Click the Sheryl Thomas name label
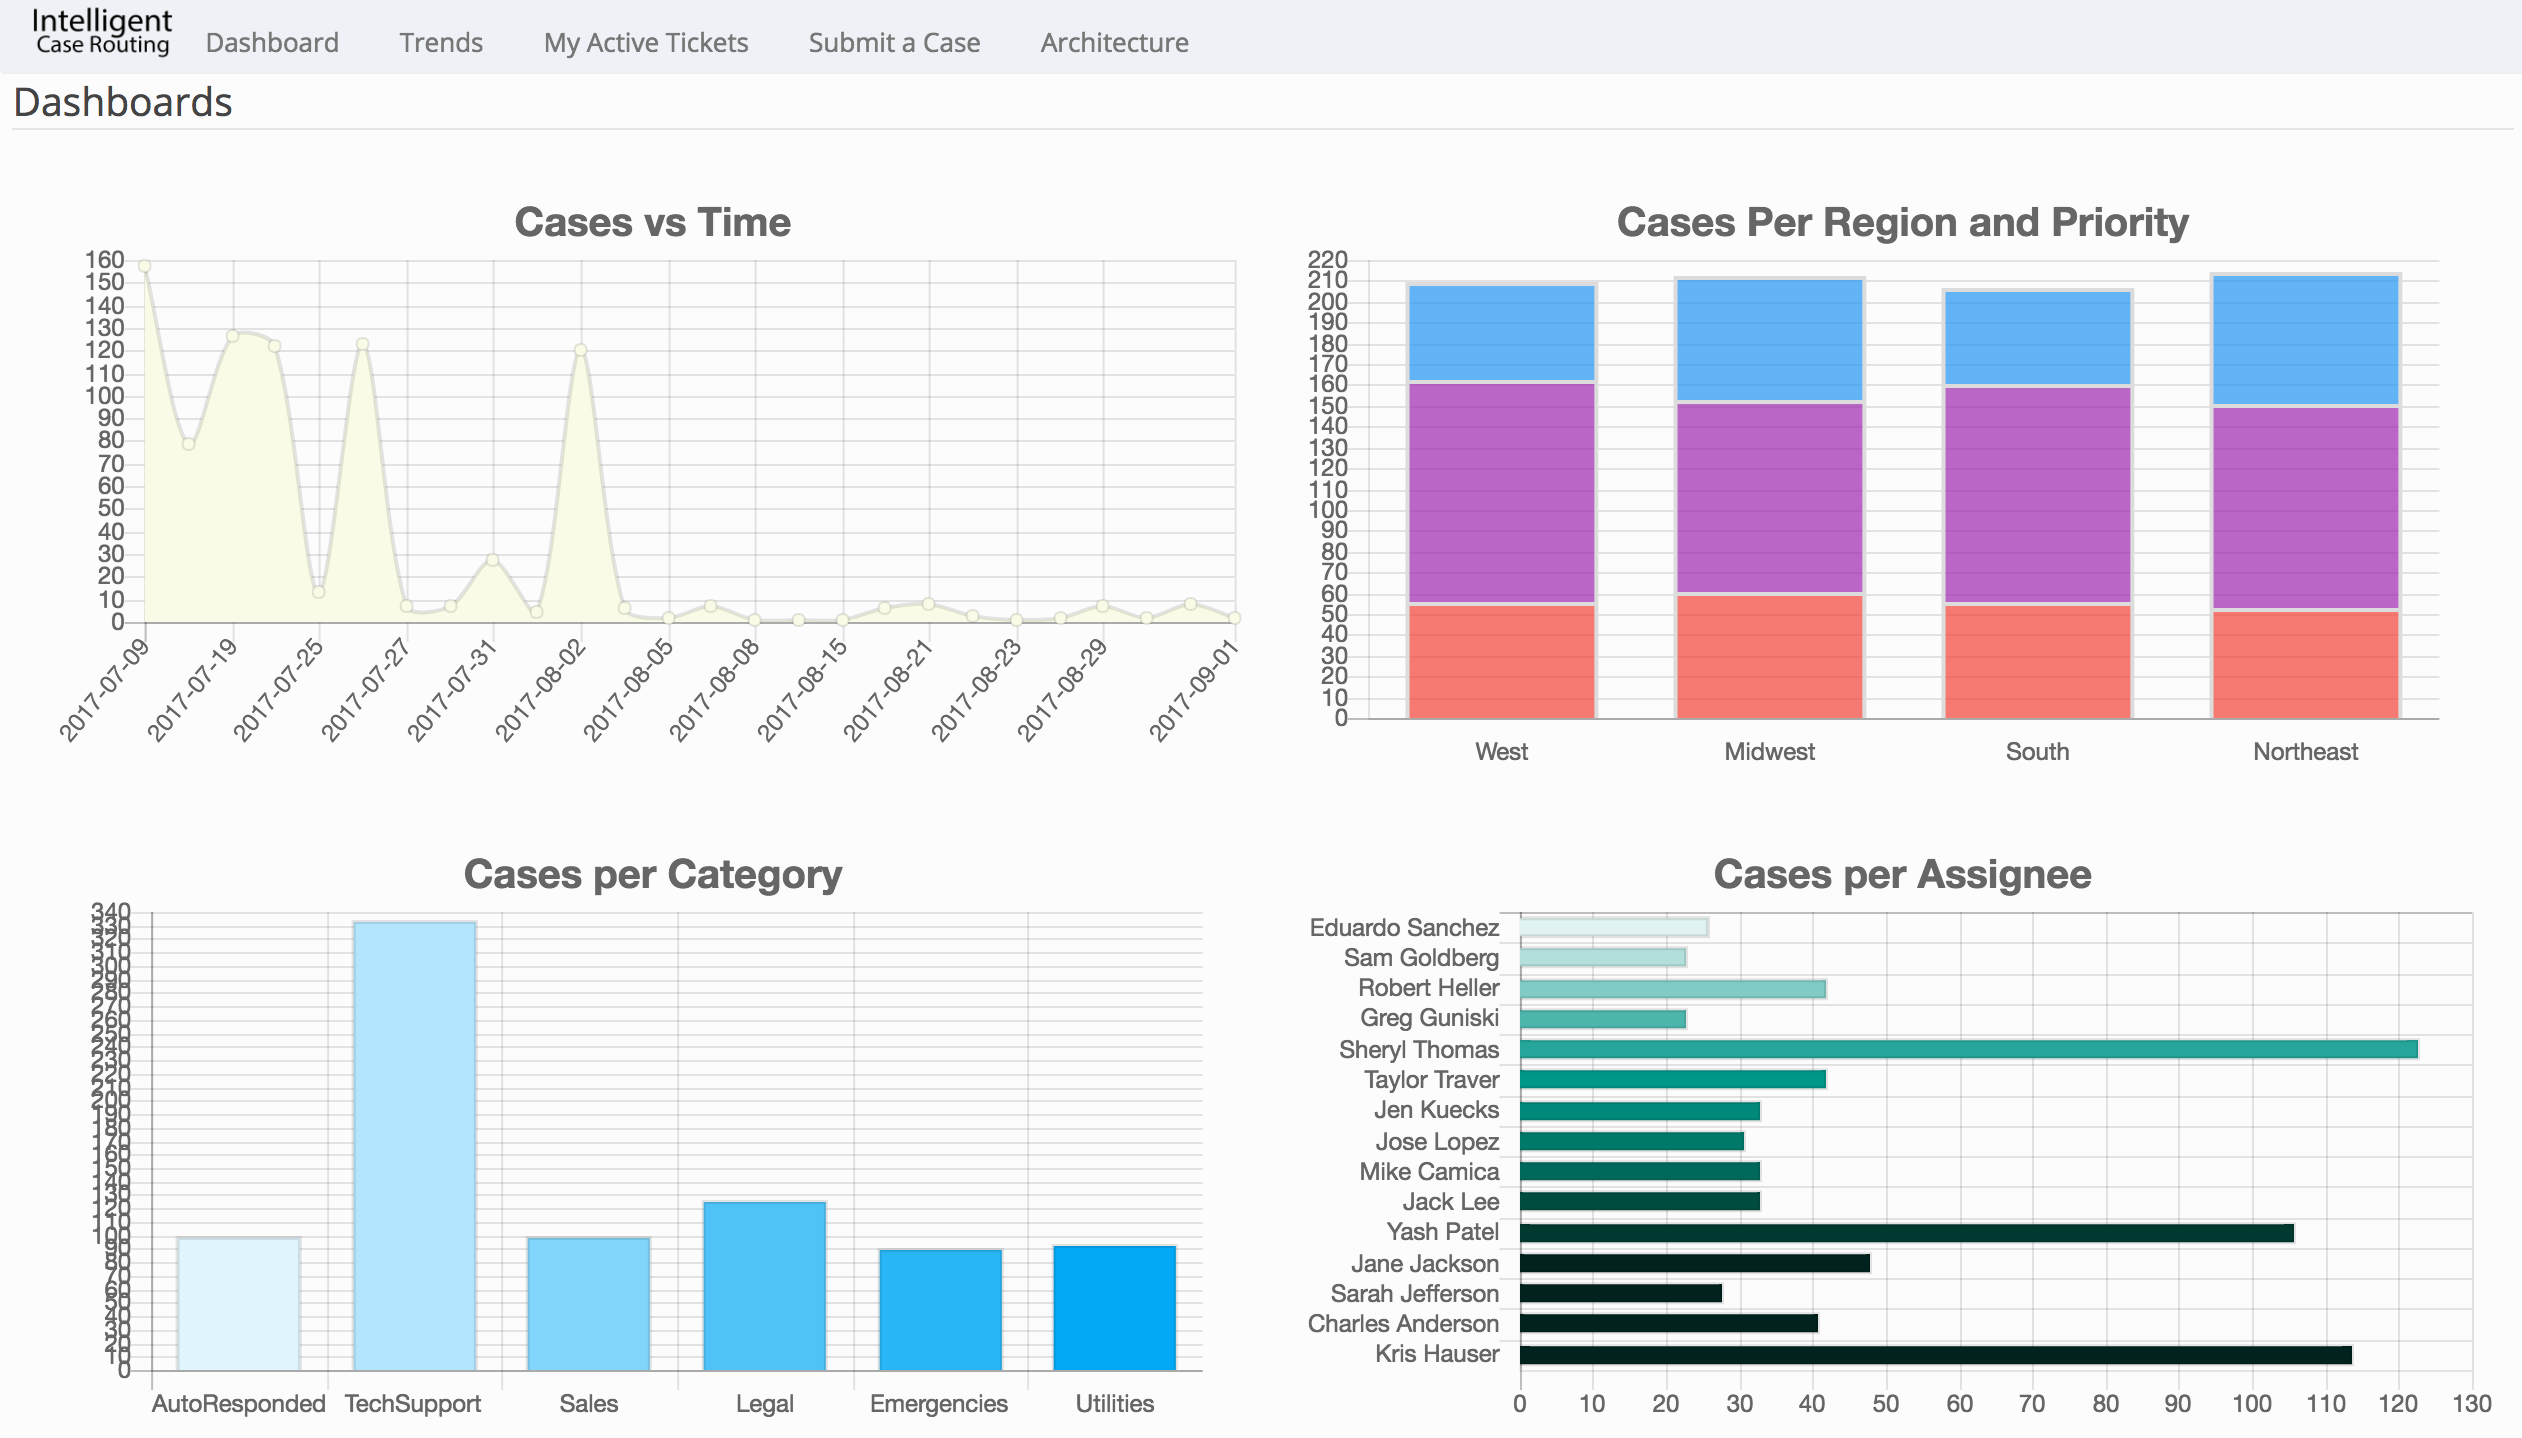Image resolution: width=2522 pixels, height=1438 pixels. tap(1419, 1050)
